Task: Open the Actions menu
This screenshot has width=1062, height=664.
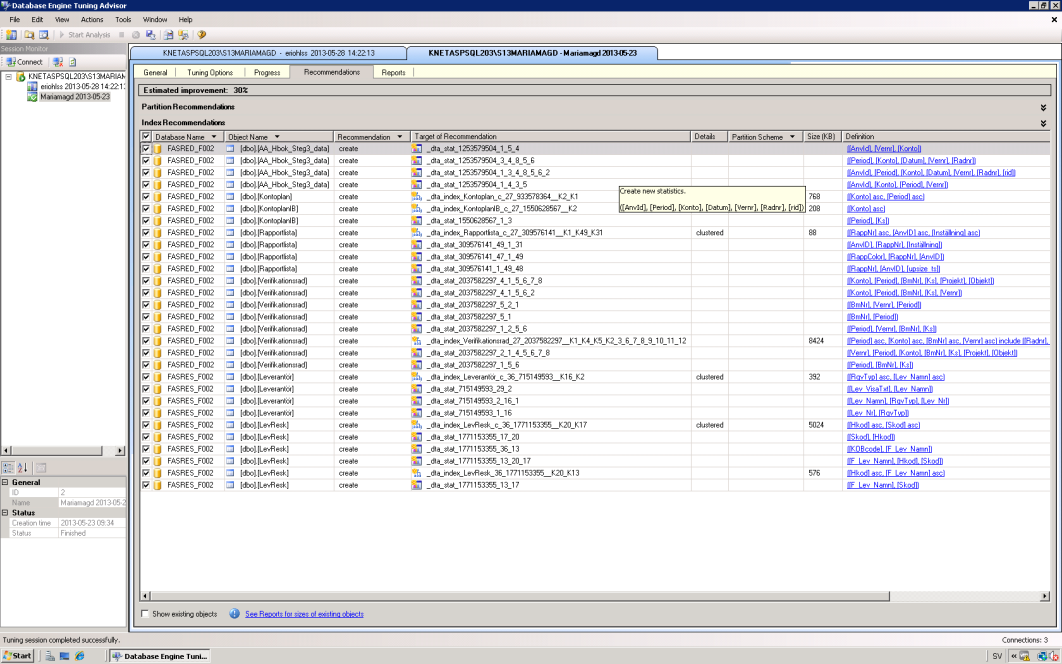Action: coord(92,20)
